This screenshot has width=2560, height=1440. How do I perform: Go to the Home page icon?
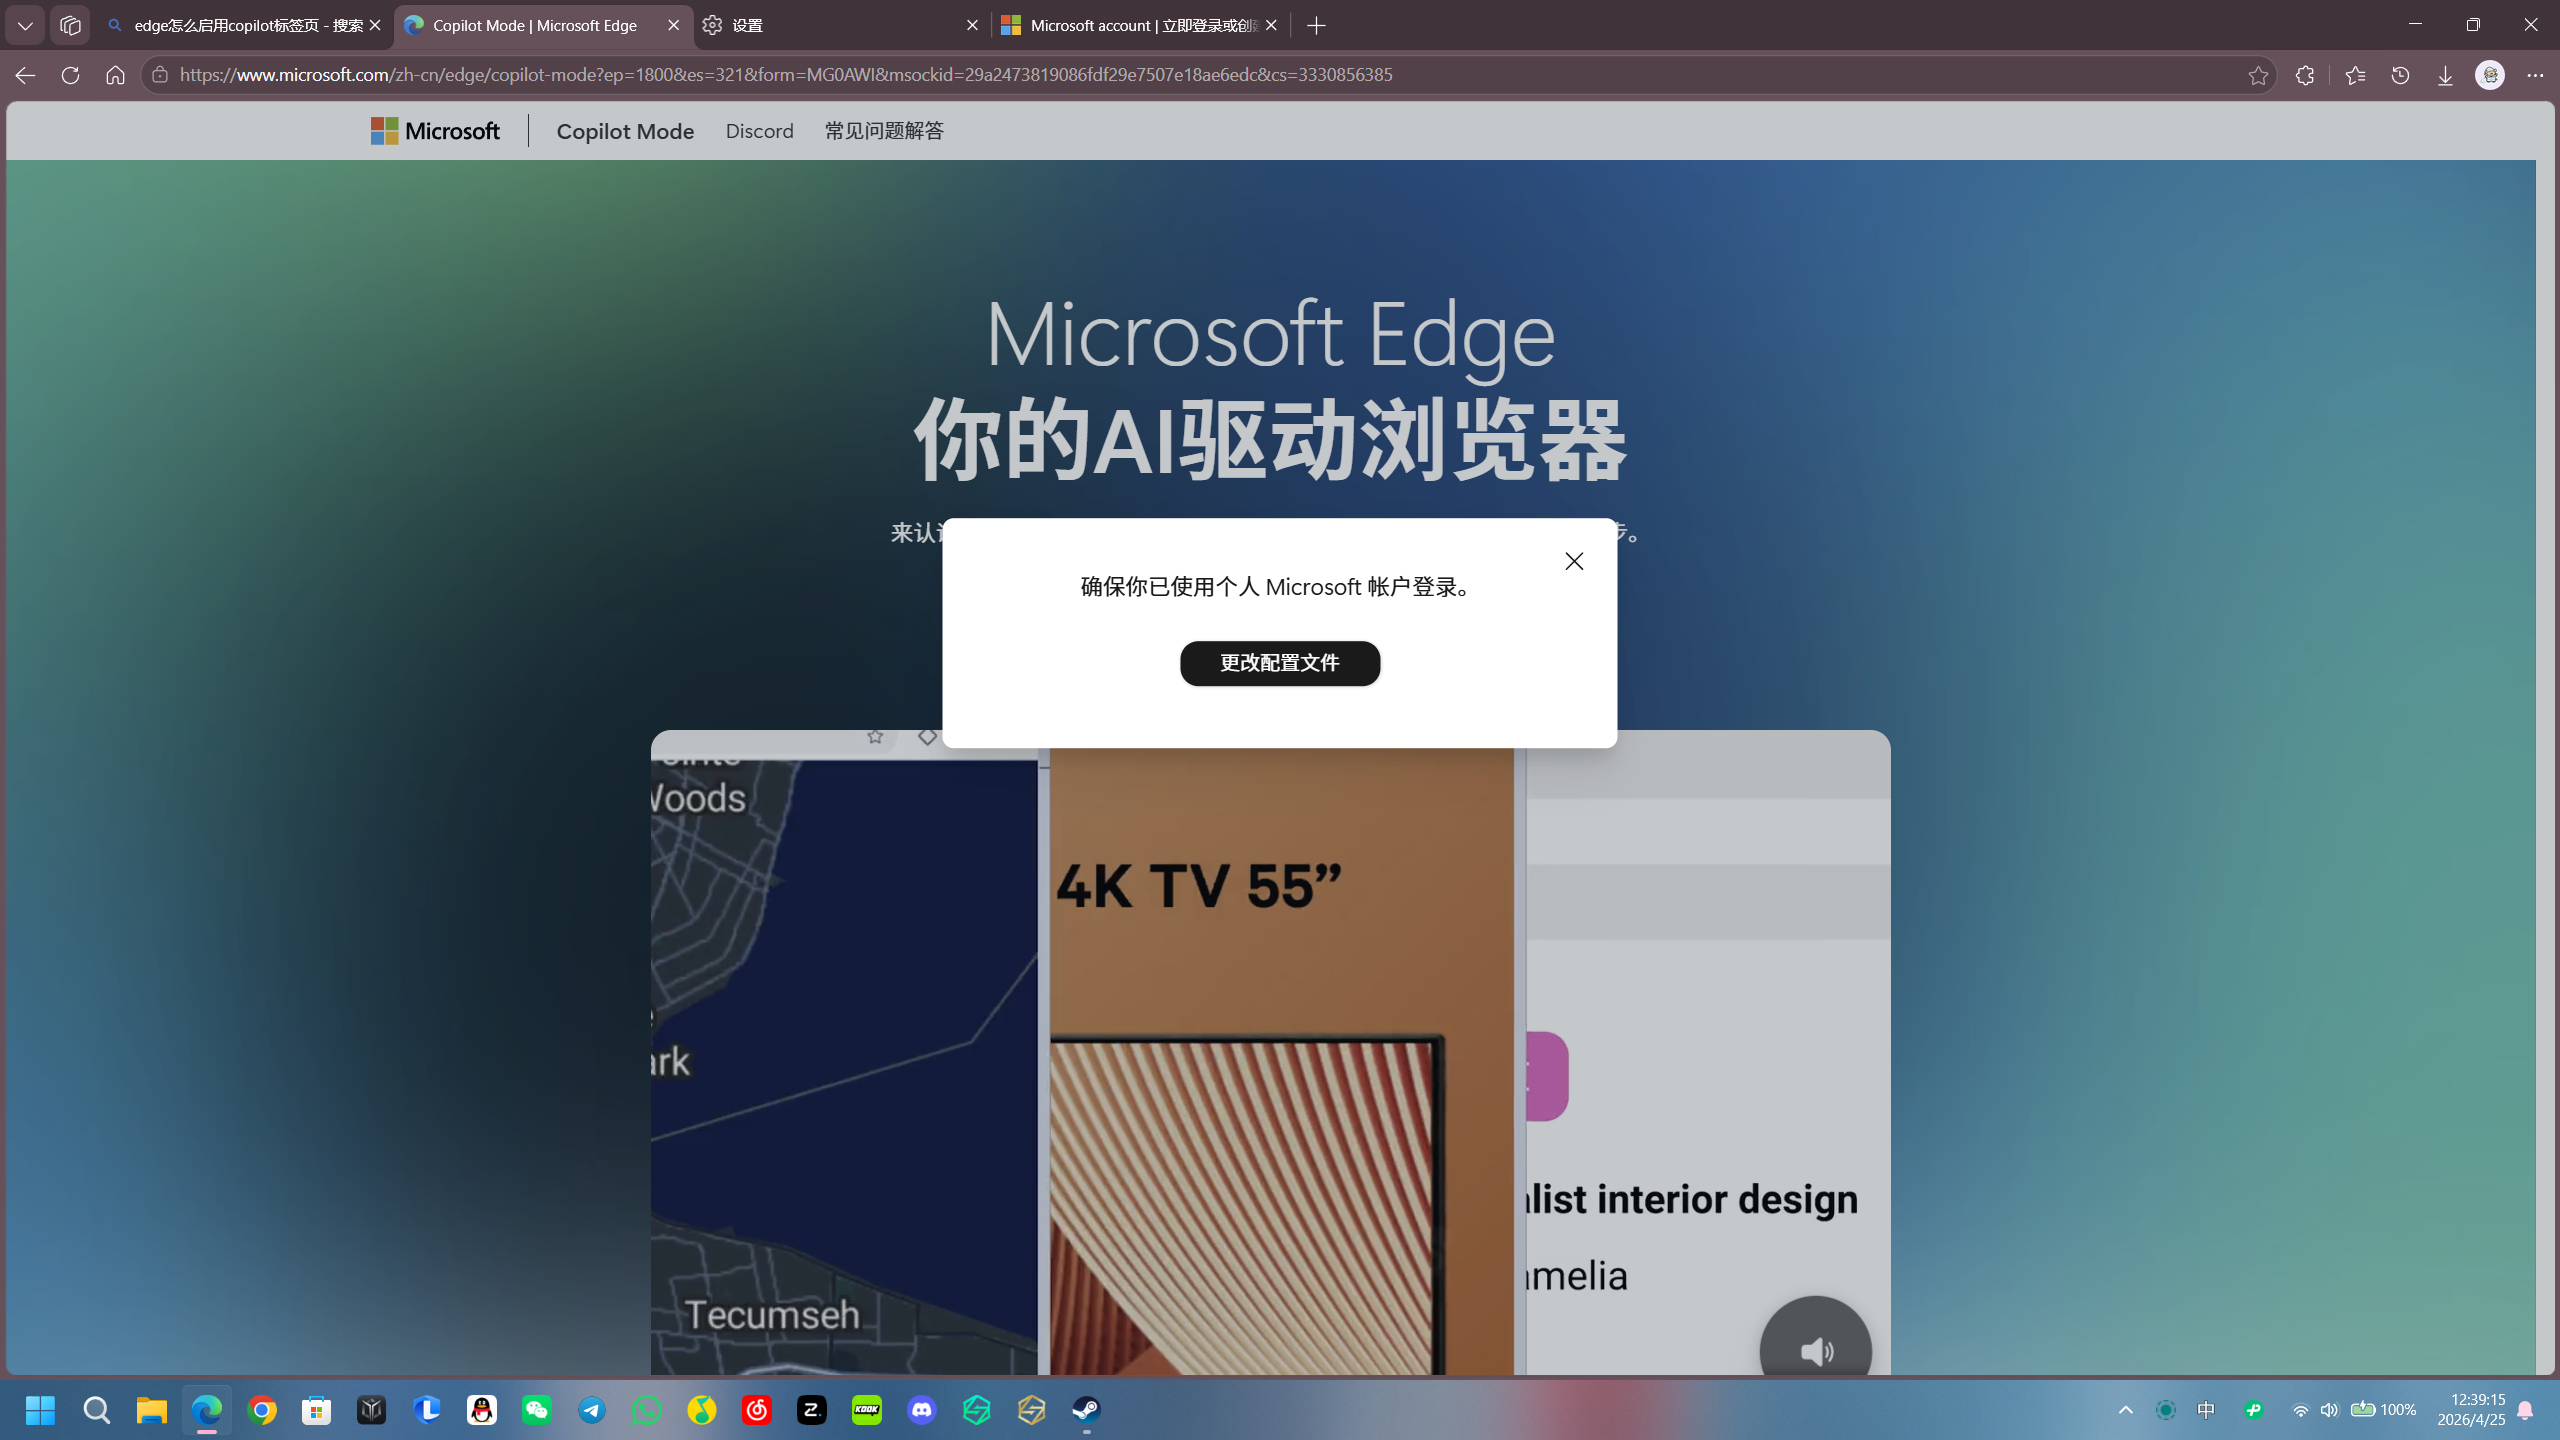click(115, 75)
